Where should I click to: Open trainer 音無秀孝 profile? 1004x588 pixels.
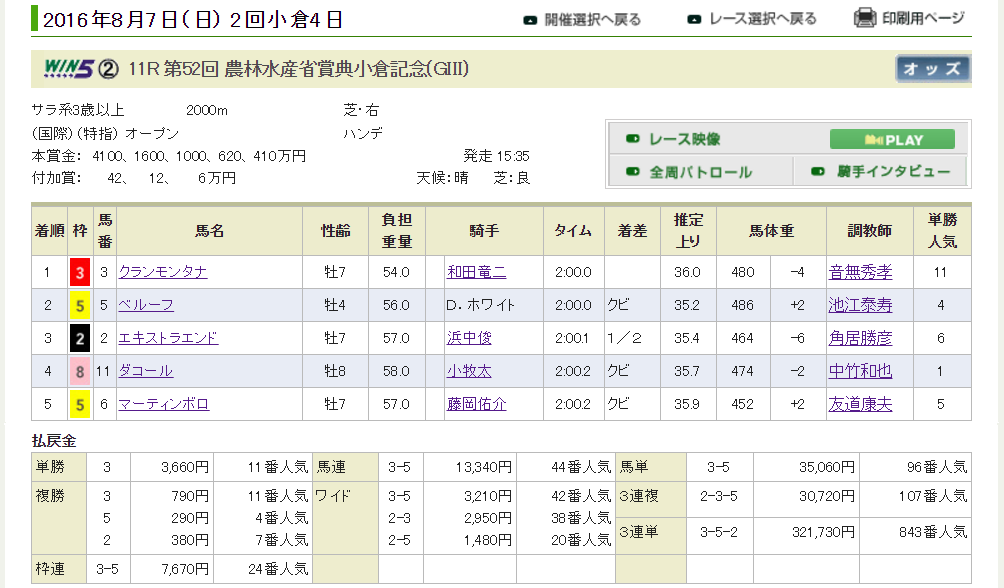point(860,272)
